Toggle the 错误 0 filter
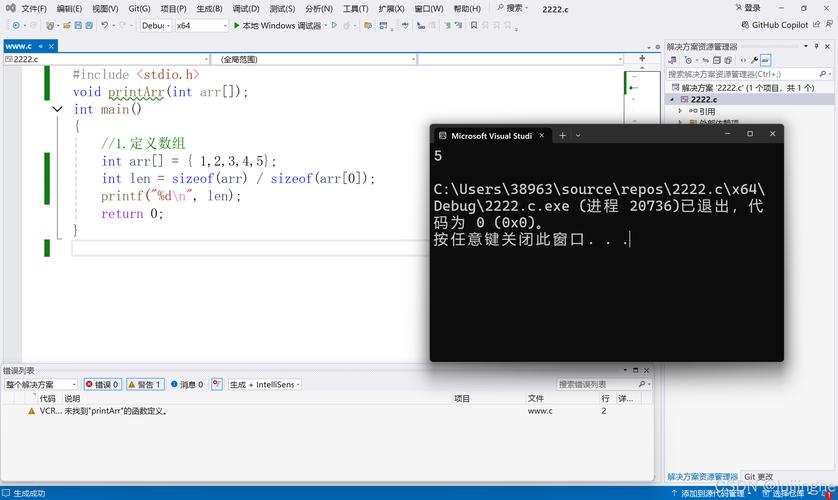The image size is (838, 500). click(103, 385)
